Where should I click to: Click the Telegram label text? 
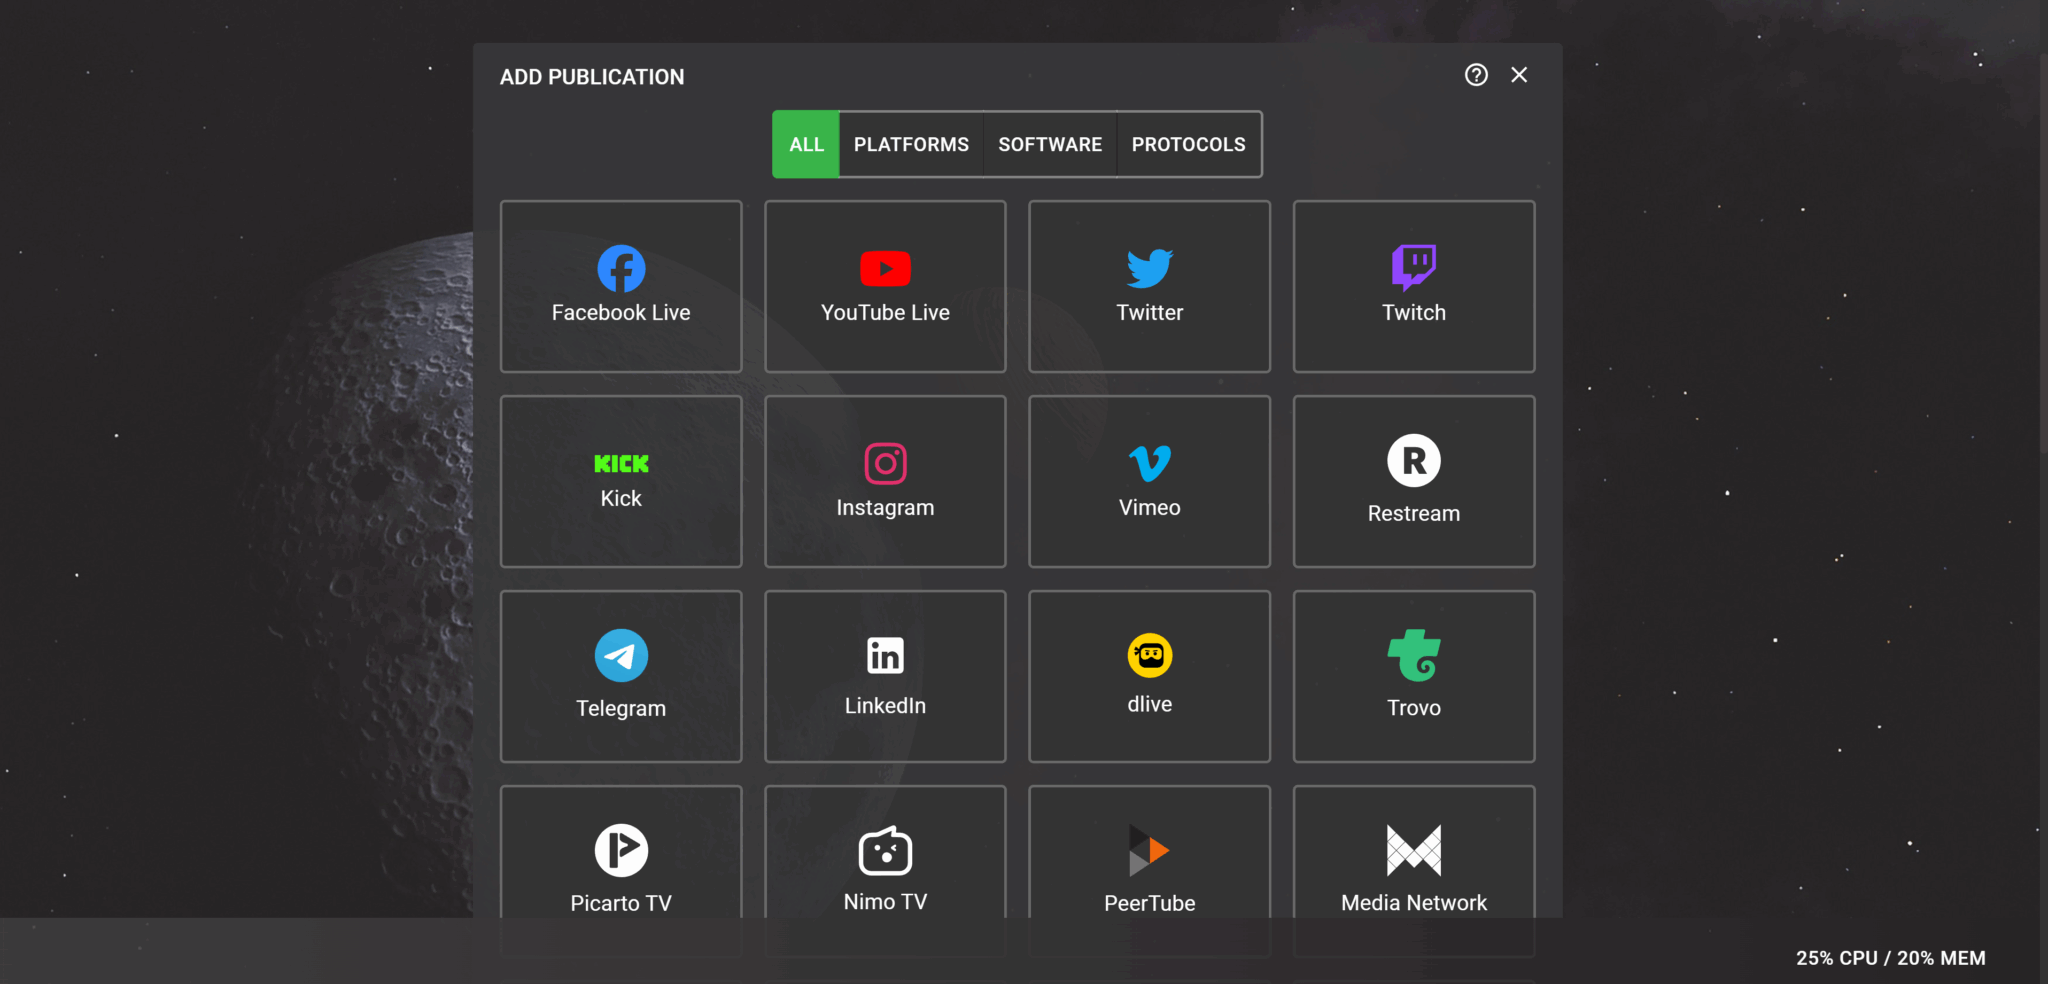(621, 708)
